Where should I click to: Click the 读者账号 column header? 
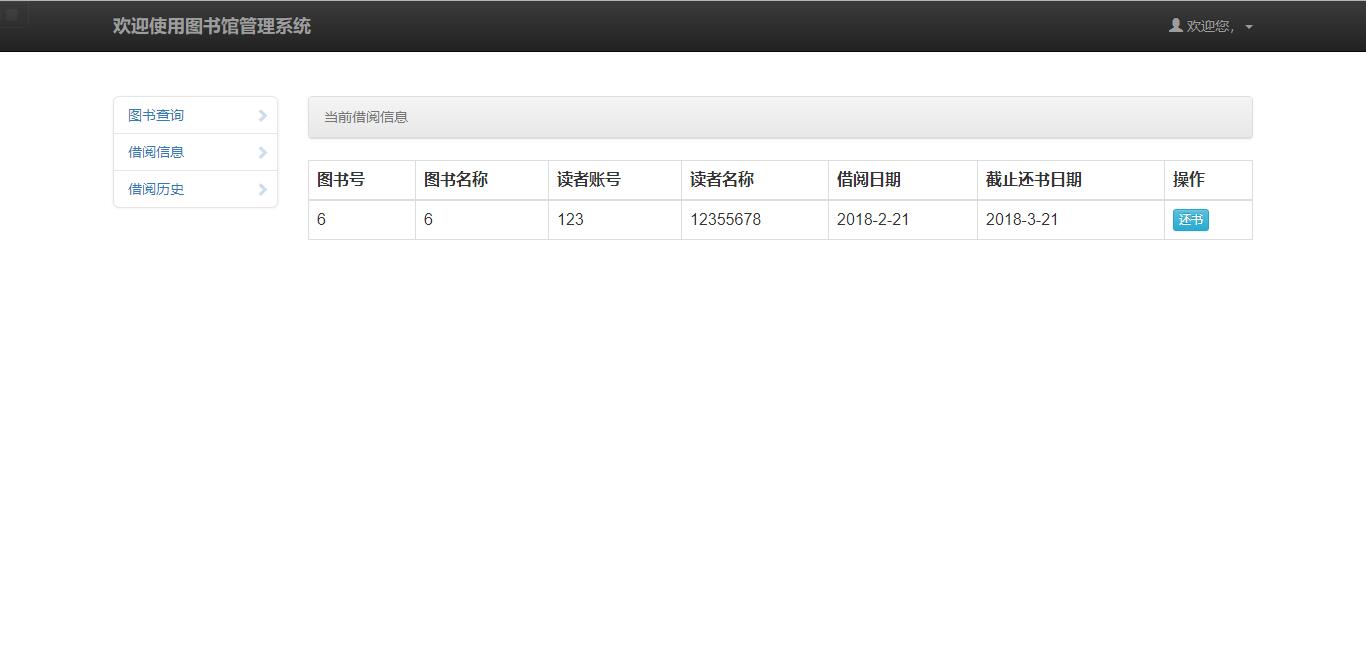[615, 180]
